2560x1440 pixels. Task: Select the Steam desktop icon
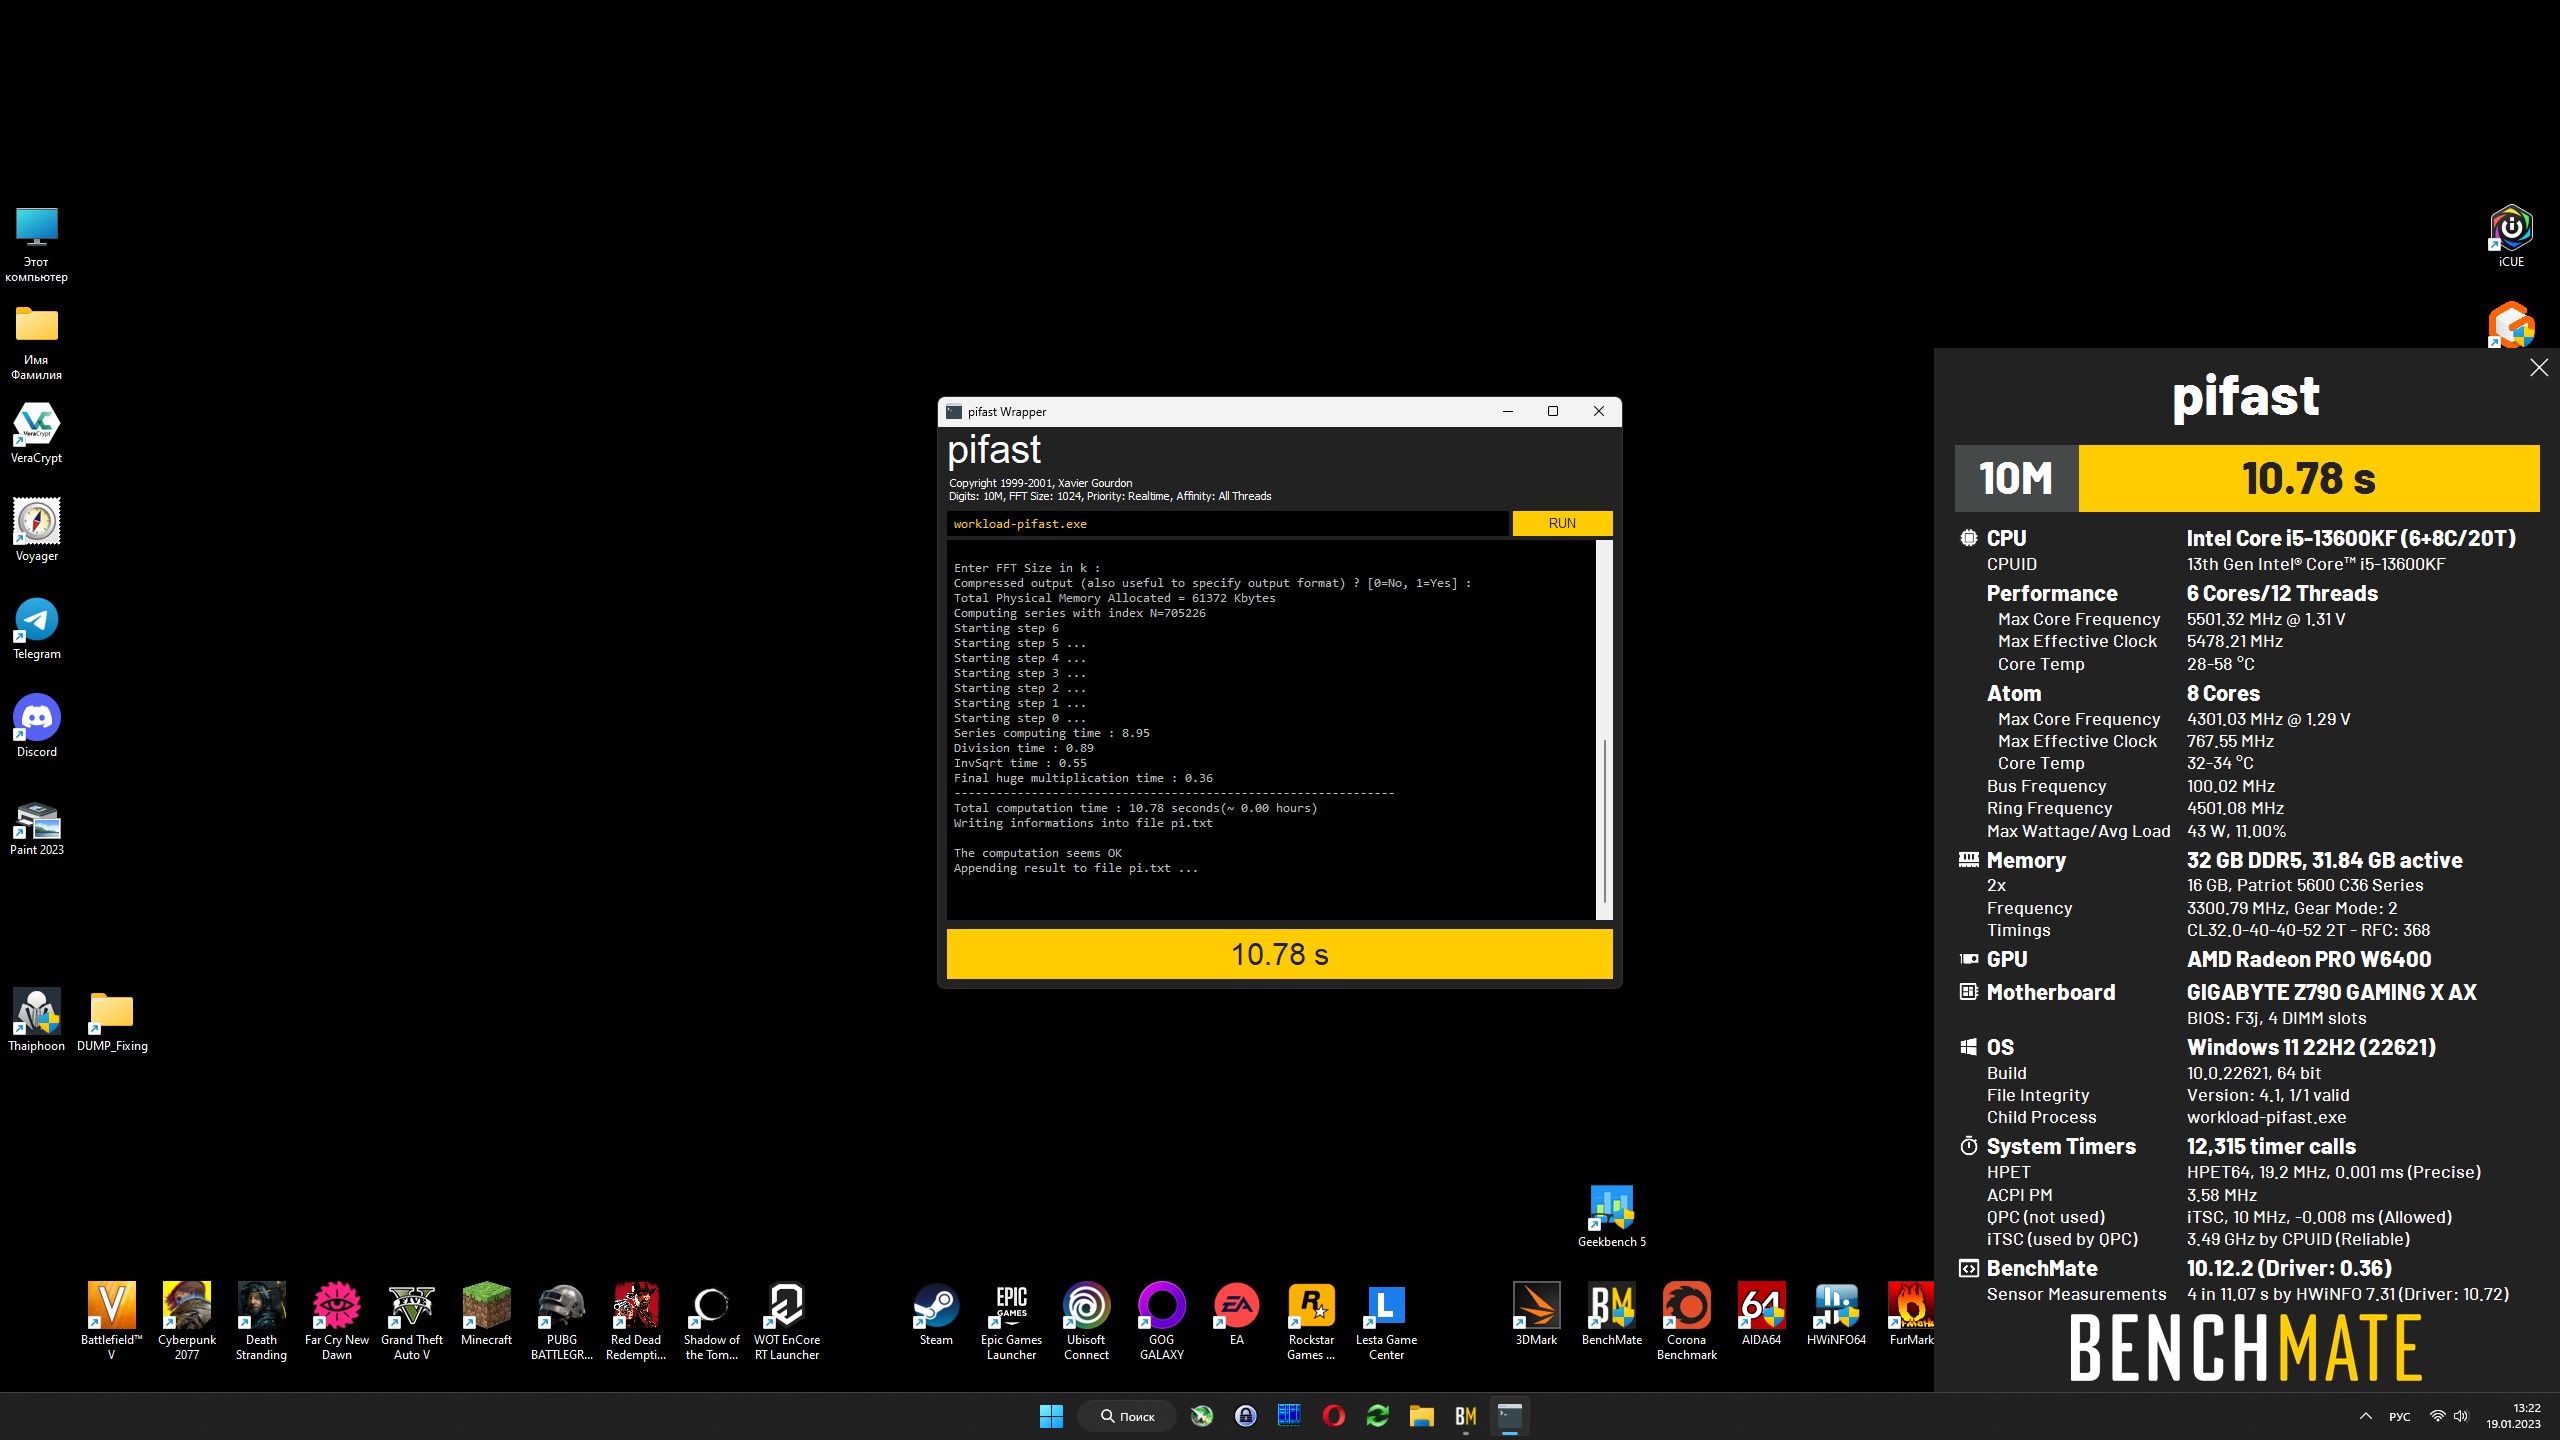pos(936,1314)
